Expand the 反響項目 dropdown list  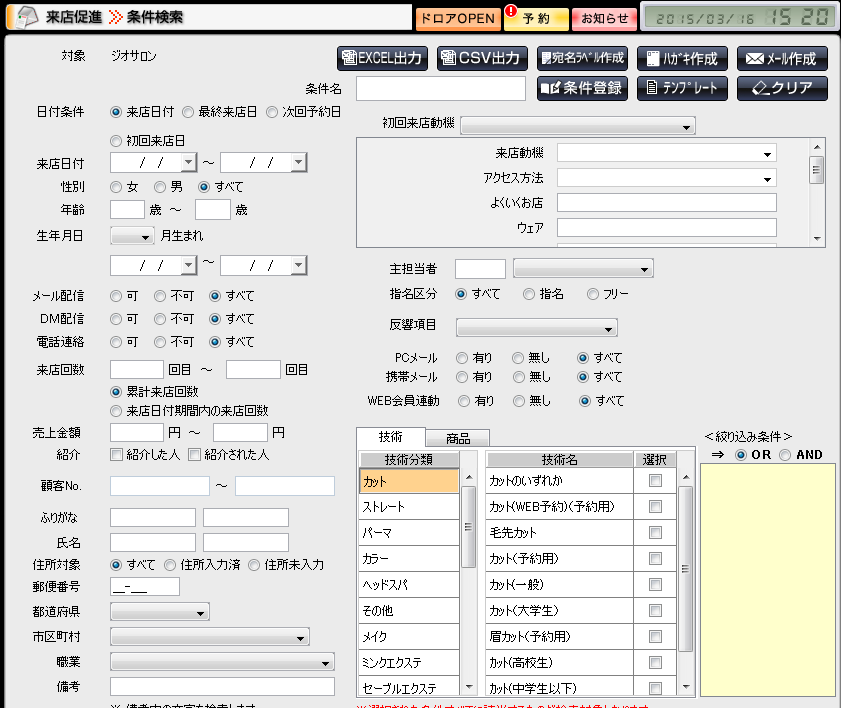tap(537, 328)
